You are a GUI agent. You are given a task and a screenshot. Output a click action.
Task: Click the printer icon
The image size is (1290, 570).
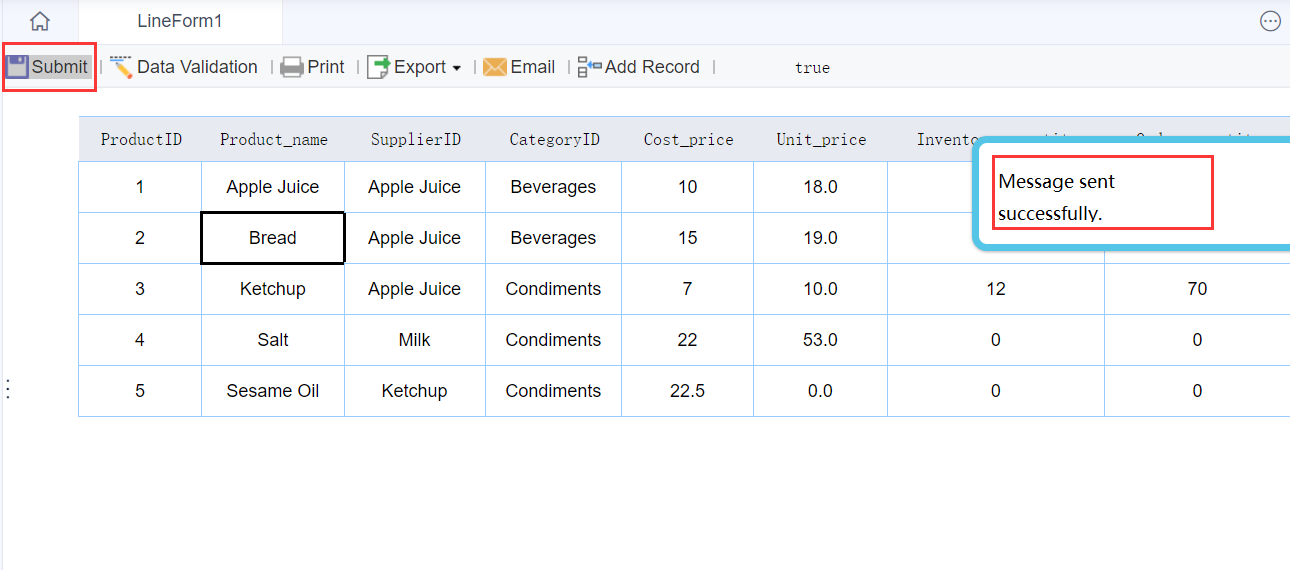click(291, 67)
